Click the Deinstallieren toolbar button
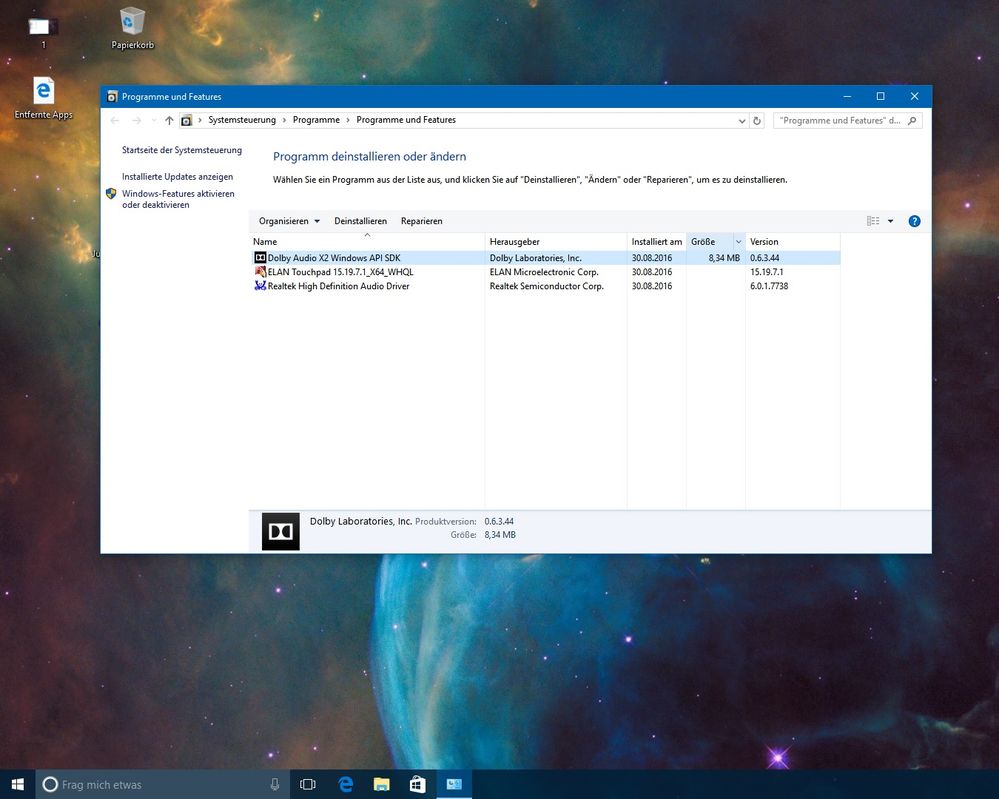 pos(360,221)
